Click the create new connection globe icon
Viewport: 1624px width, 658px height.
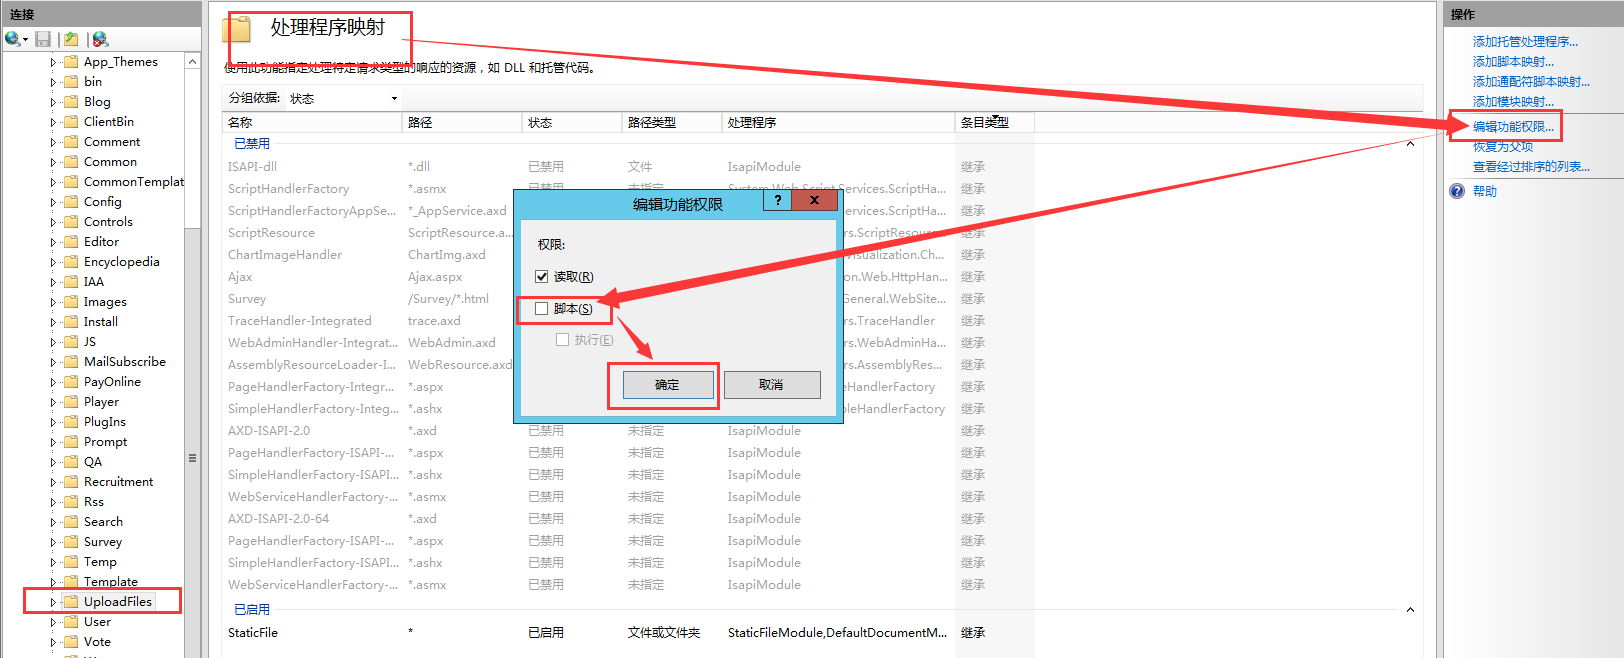[13, 39]
